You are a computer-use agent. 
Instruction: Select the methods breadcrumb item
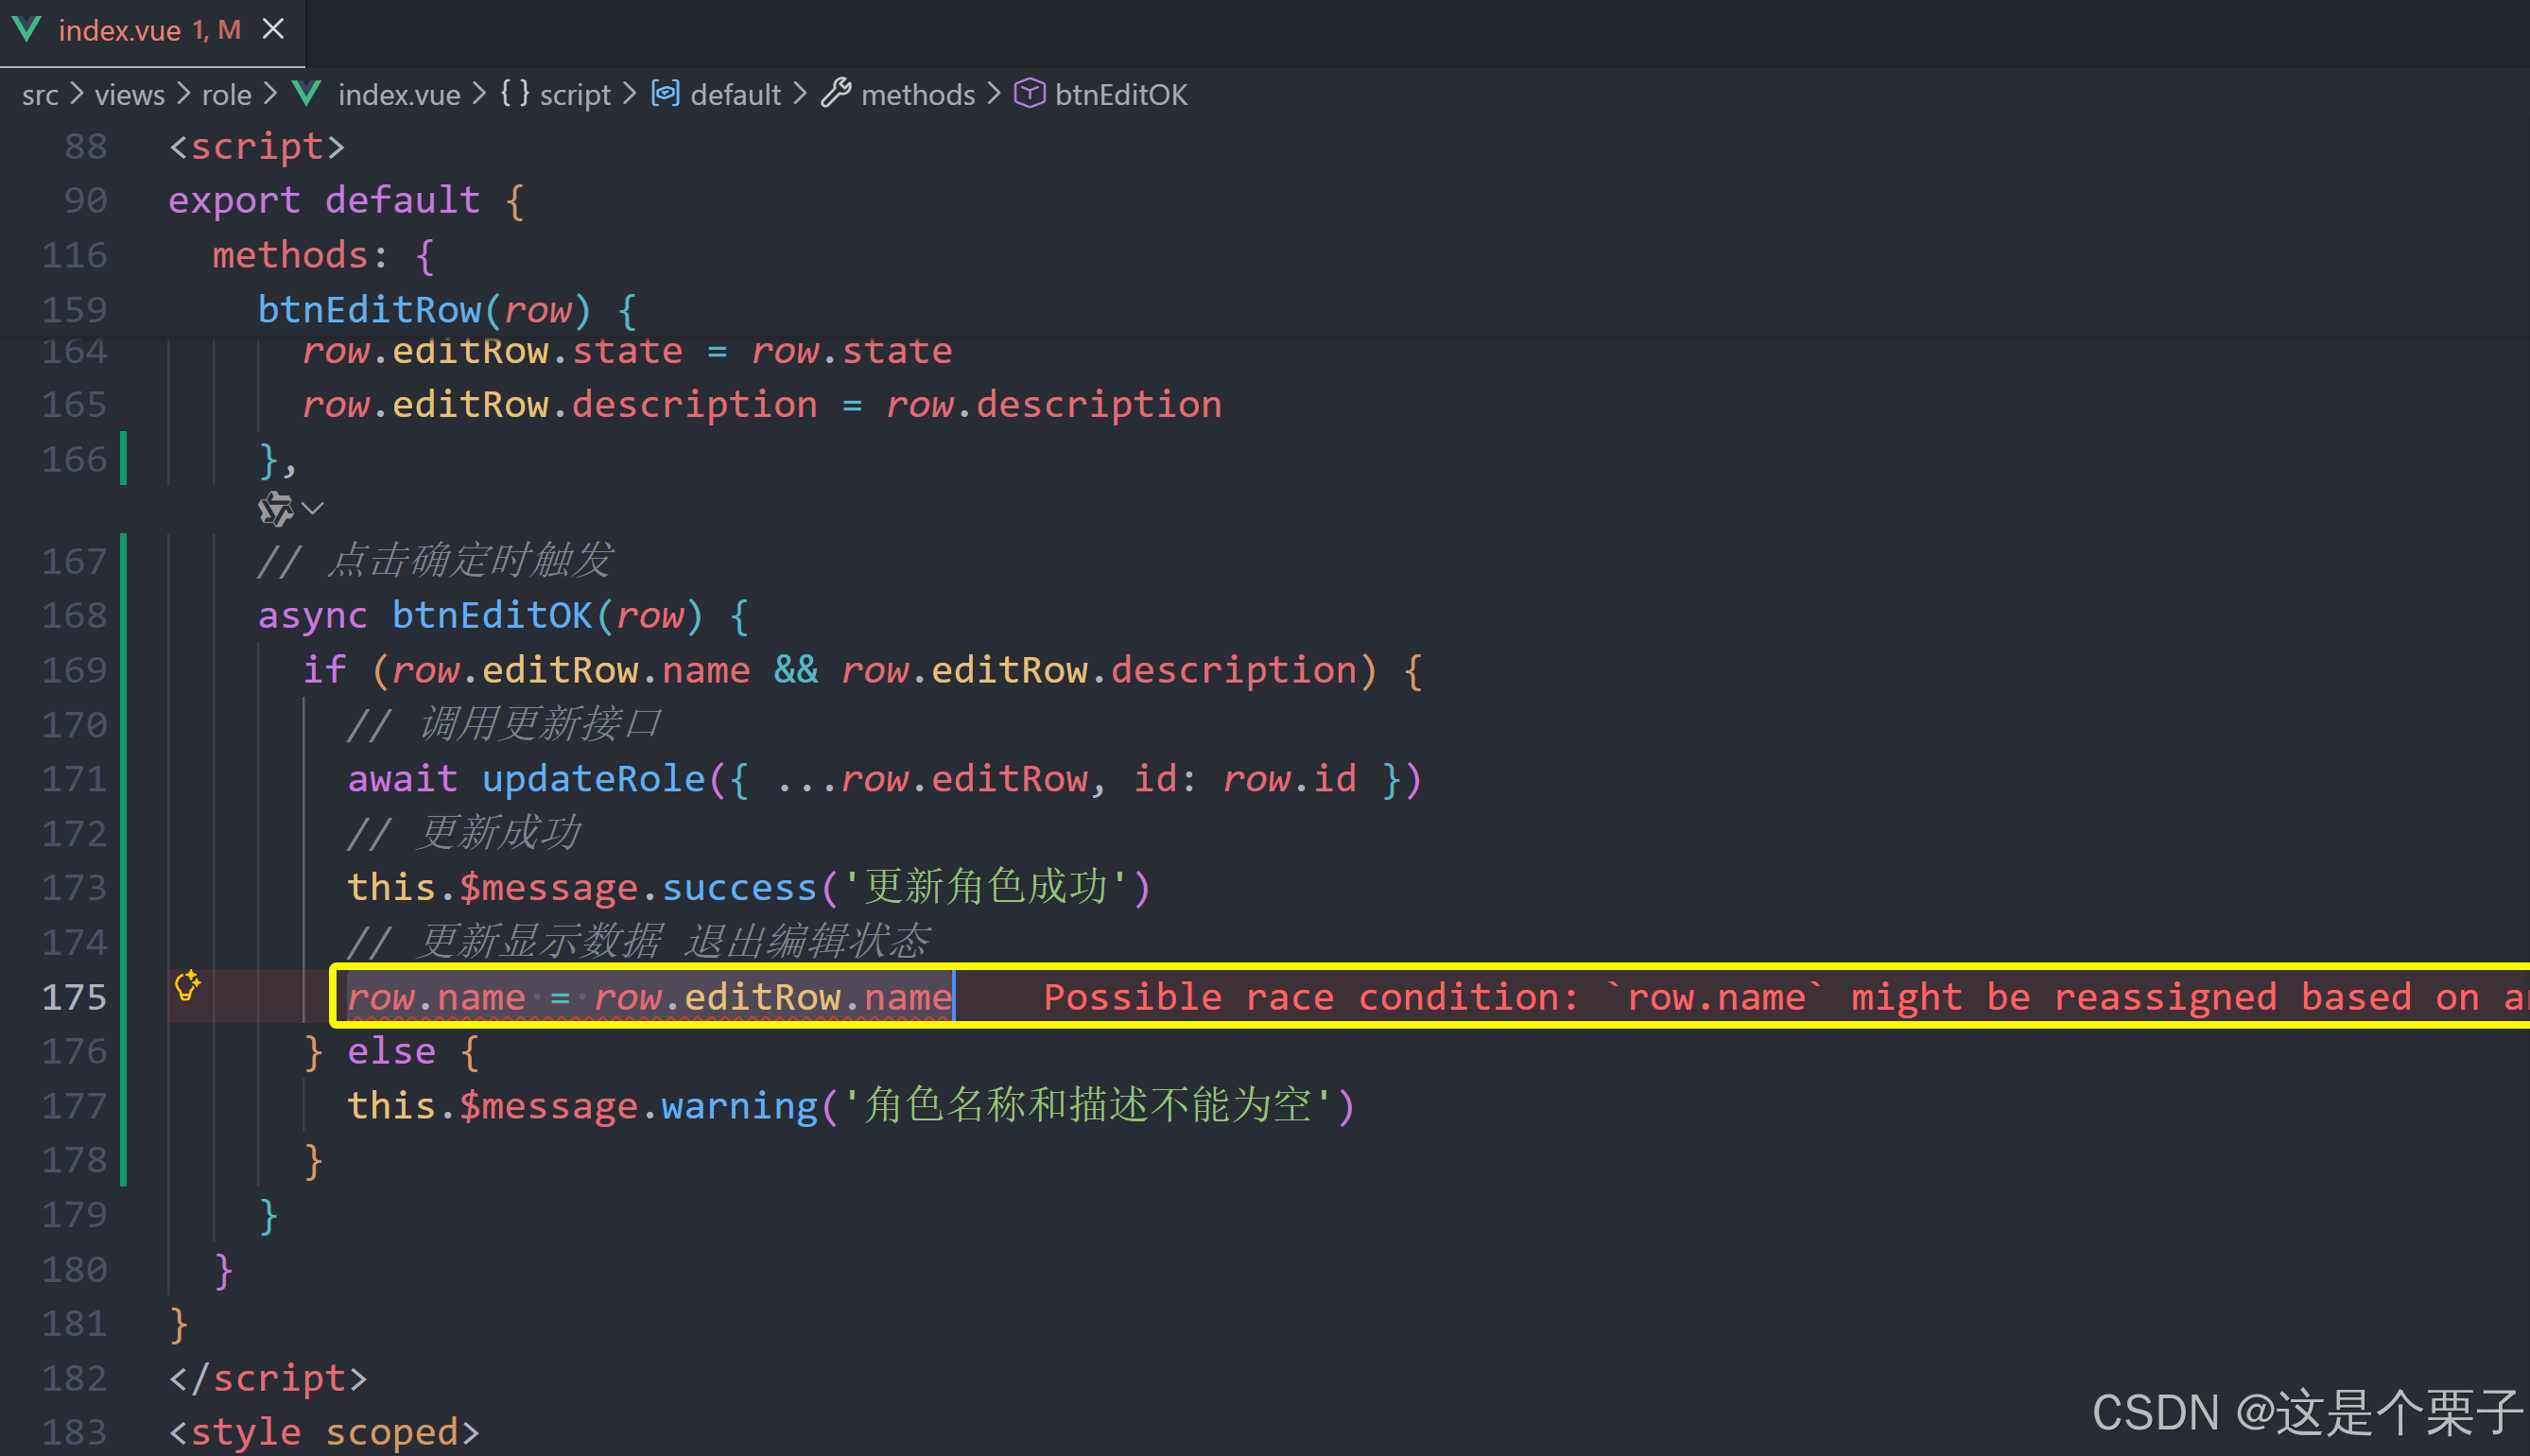(x=917, y=95)
